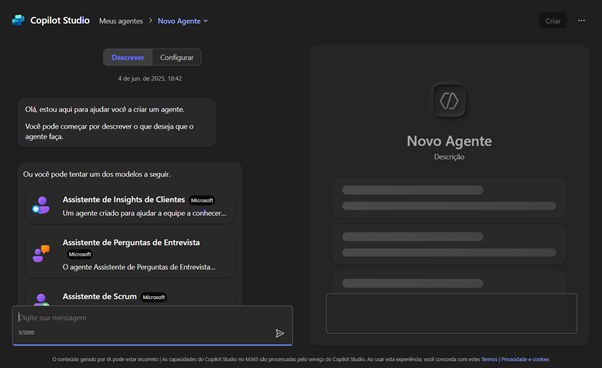Open the Termos link
The height and width of the screenshot is (368, 602).
coord(490,360)
